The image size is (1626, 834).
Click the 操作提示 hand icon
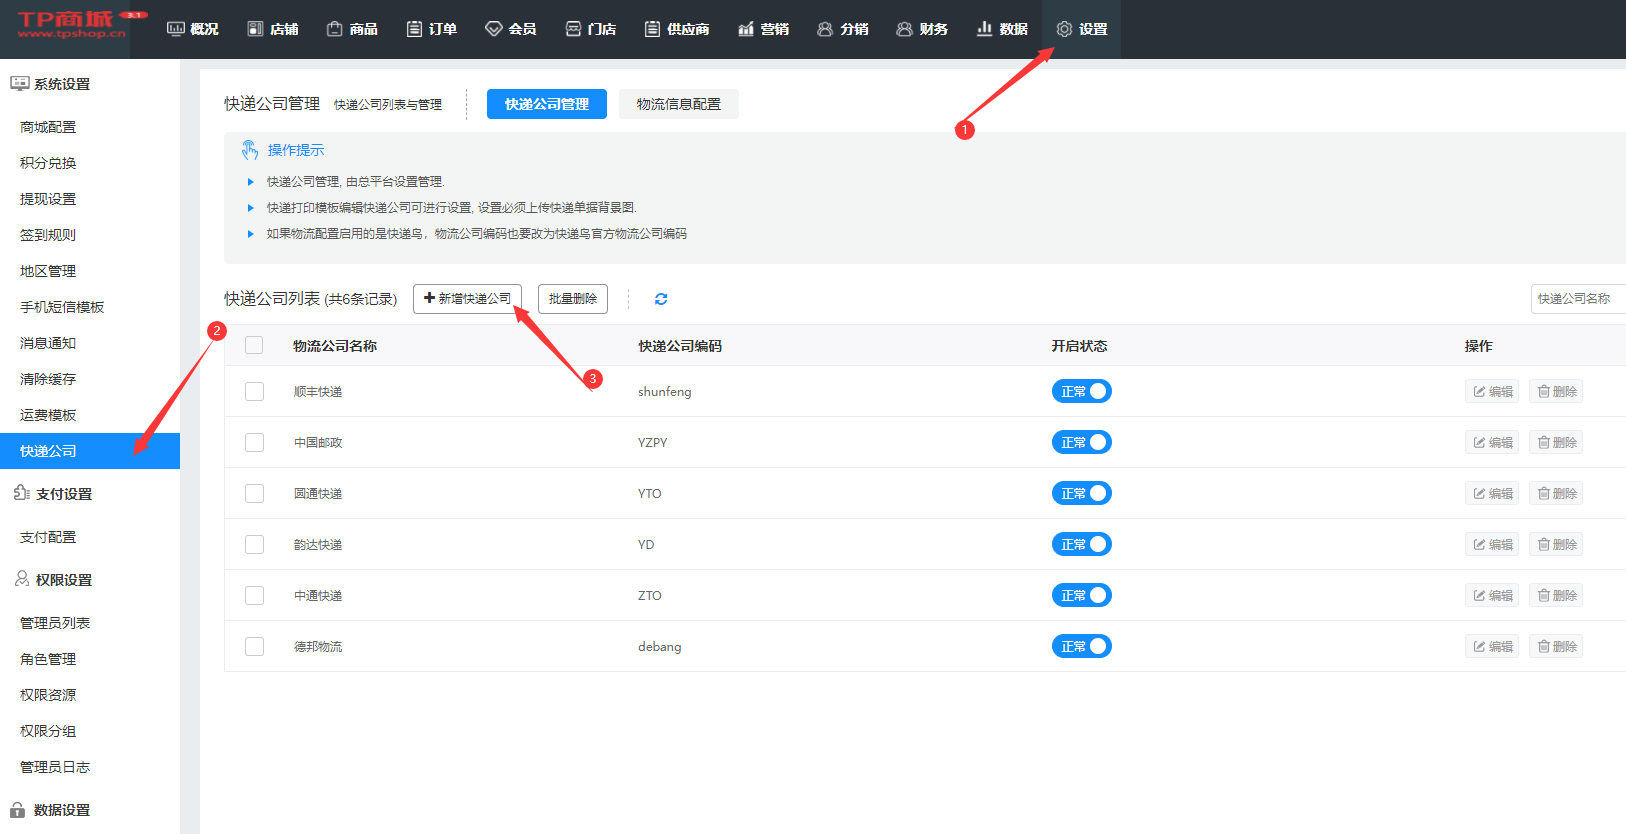tap(250, 150)
